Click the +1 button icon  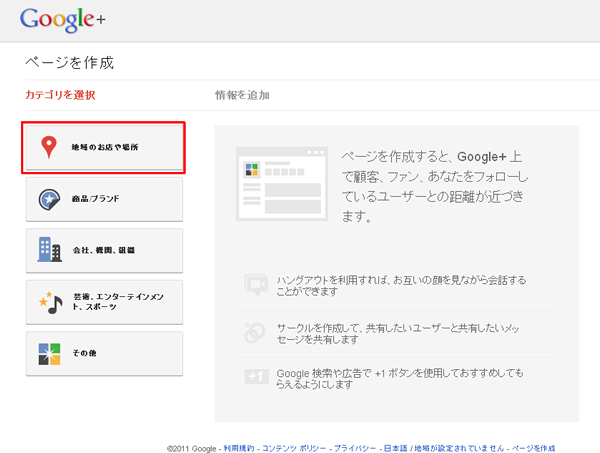(256, 376)
